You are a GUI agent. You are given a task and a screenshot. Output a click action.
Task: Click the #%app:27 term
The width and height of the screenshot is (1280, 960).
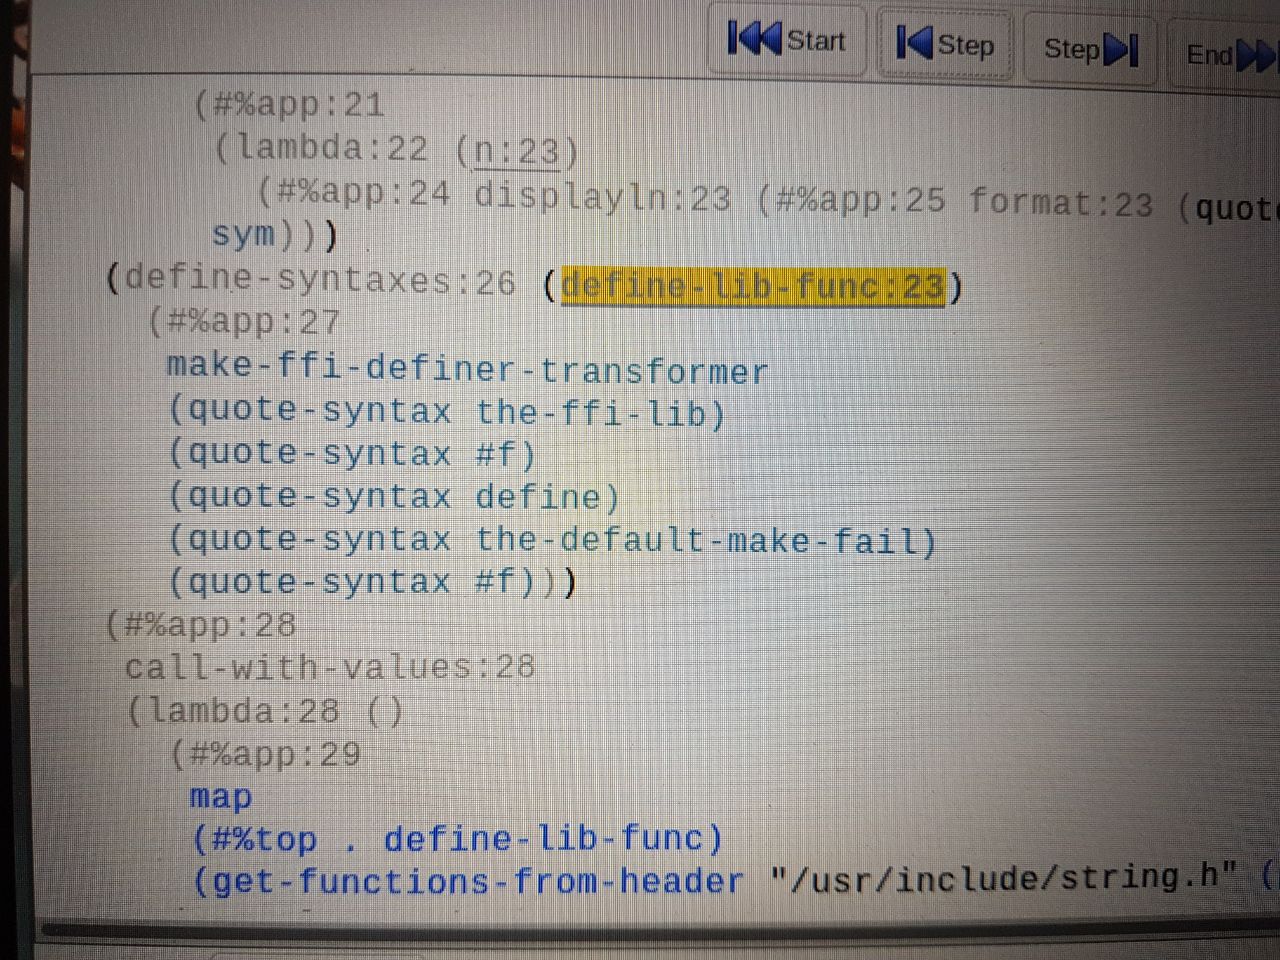[x=254, y=322]
